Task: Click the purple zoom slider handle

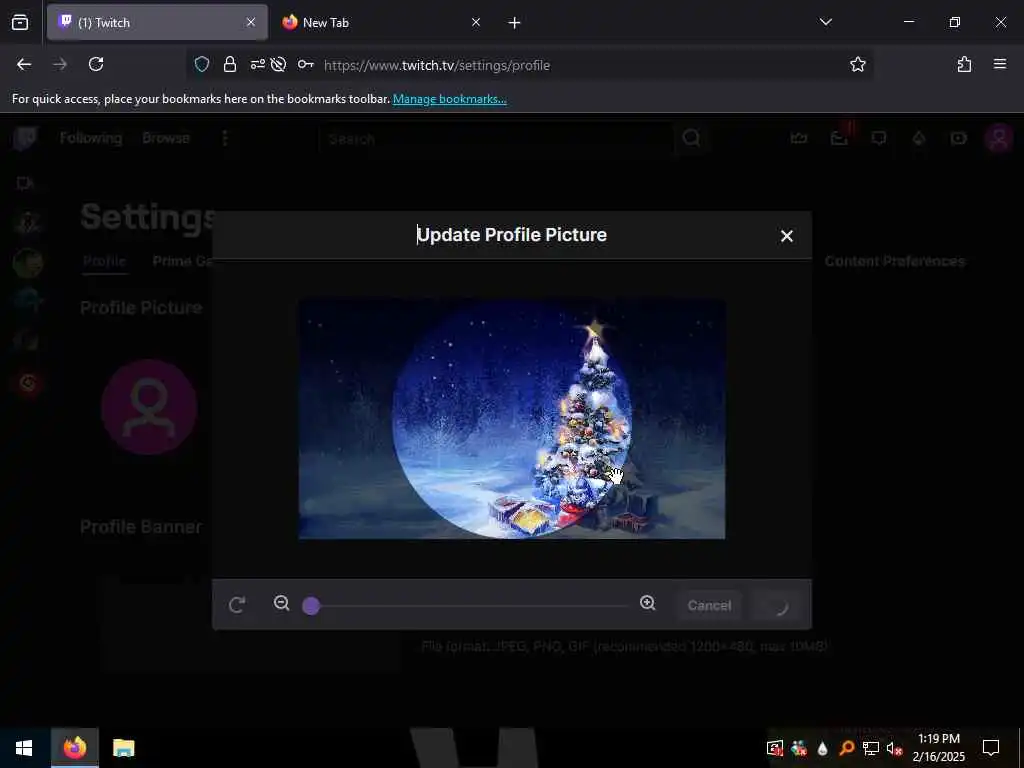Action: pyautogui.click(x=312, y=606)
